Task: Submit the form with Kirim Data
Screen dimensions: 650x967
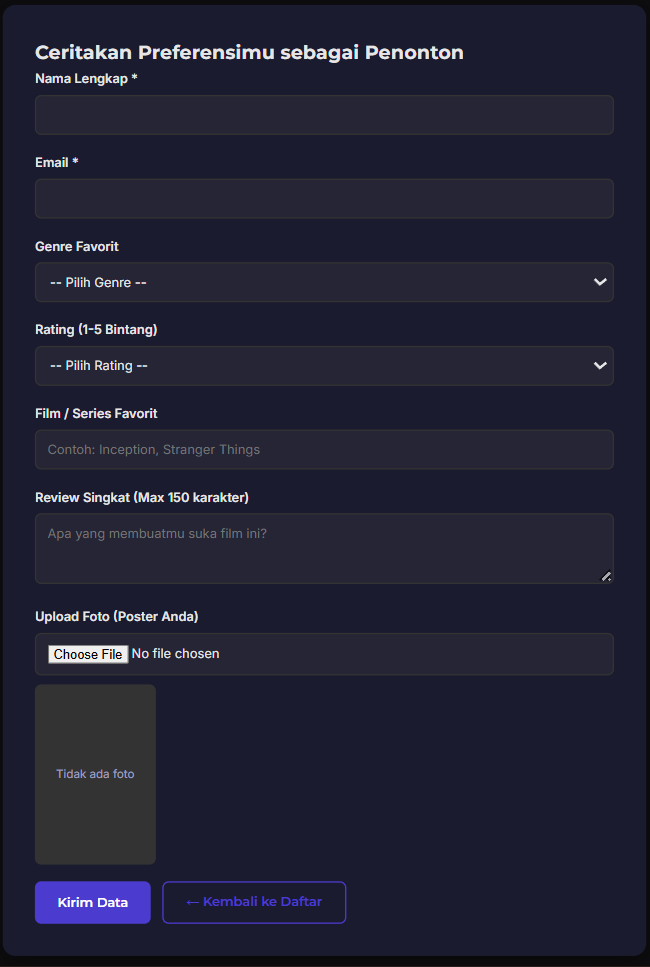Action: click(x=93, y=902)
